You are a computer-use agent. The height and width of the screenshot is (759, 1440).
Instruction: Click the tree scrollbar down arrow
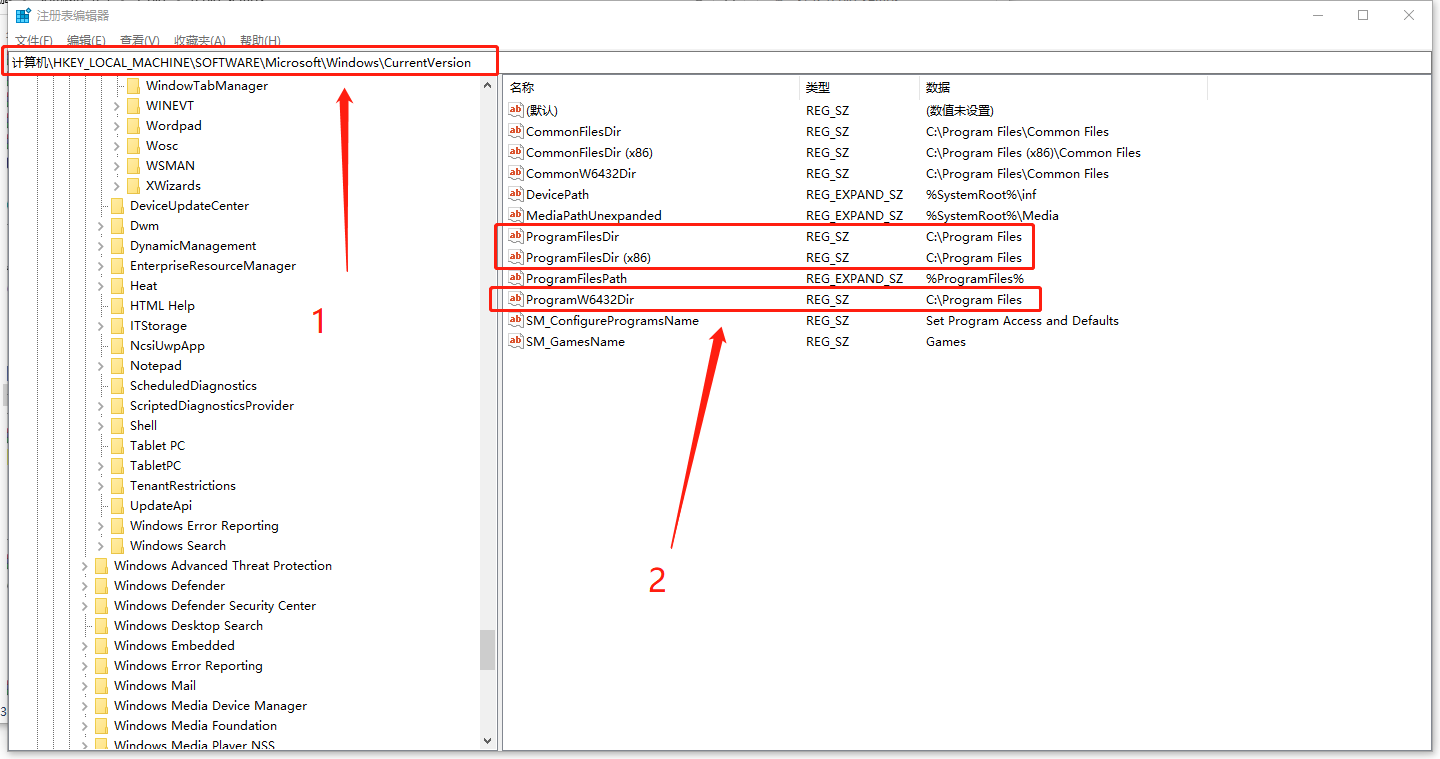[487, 741]
